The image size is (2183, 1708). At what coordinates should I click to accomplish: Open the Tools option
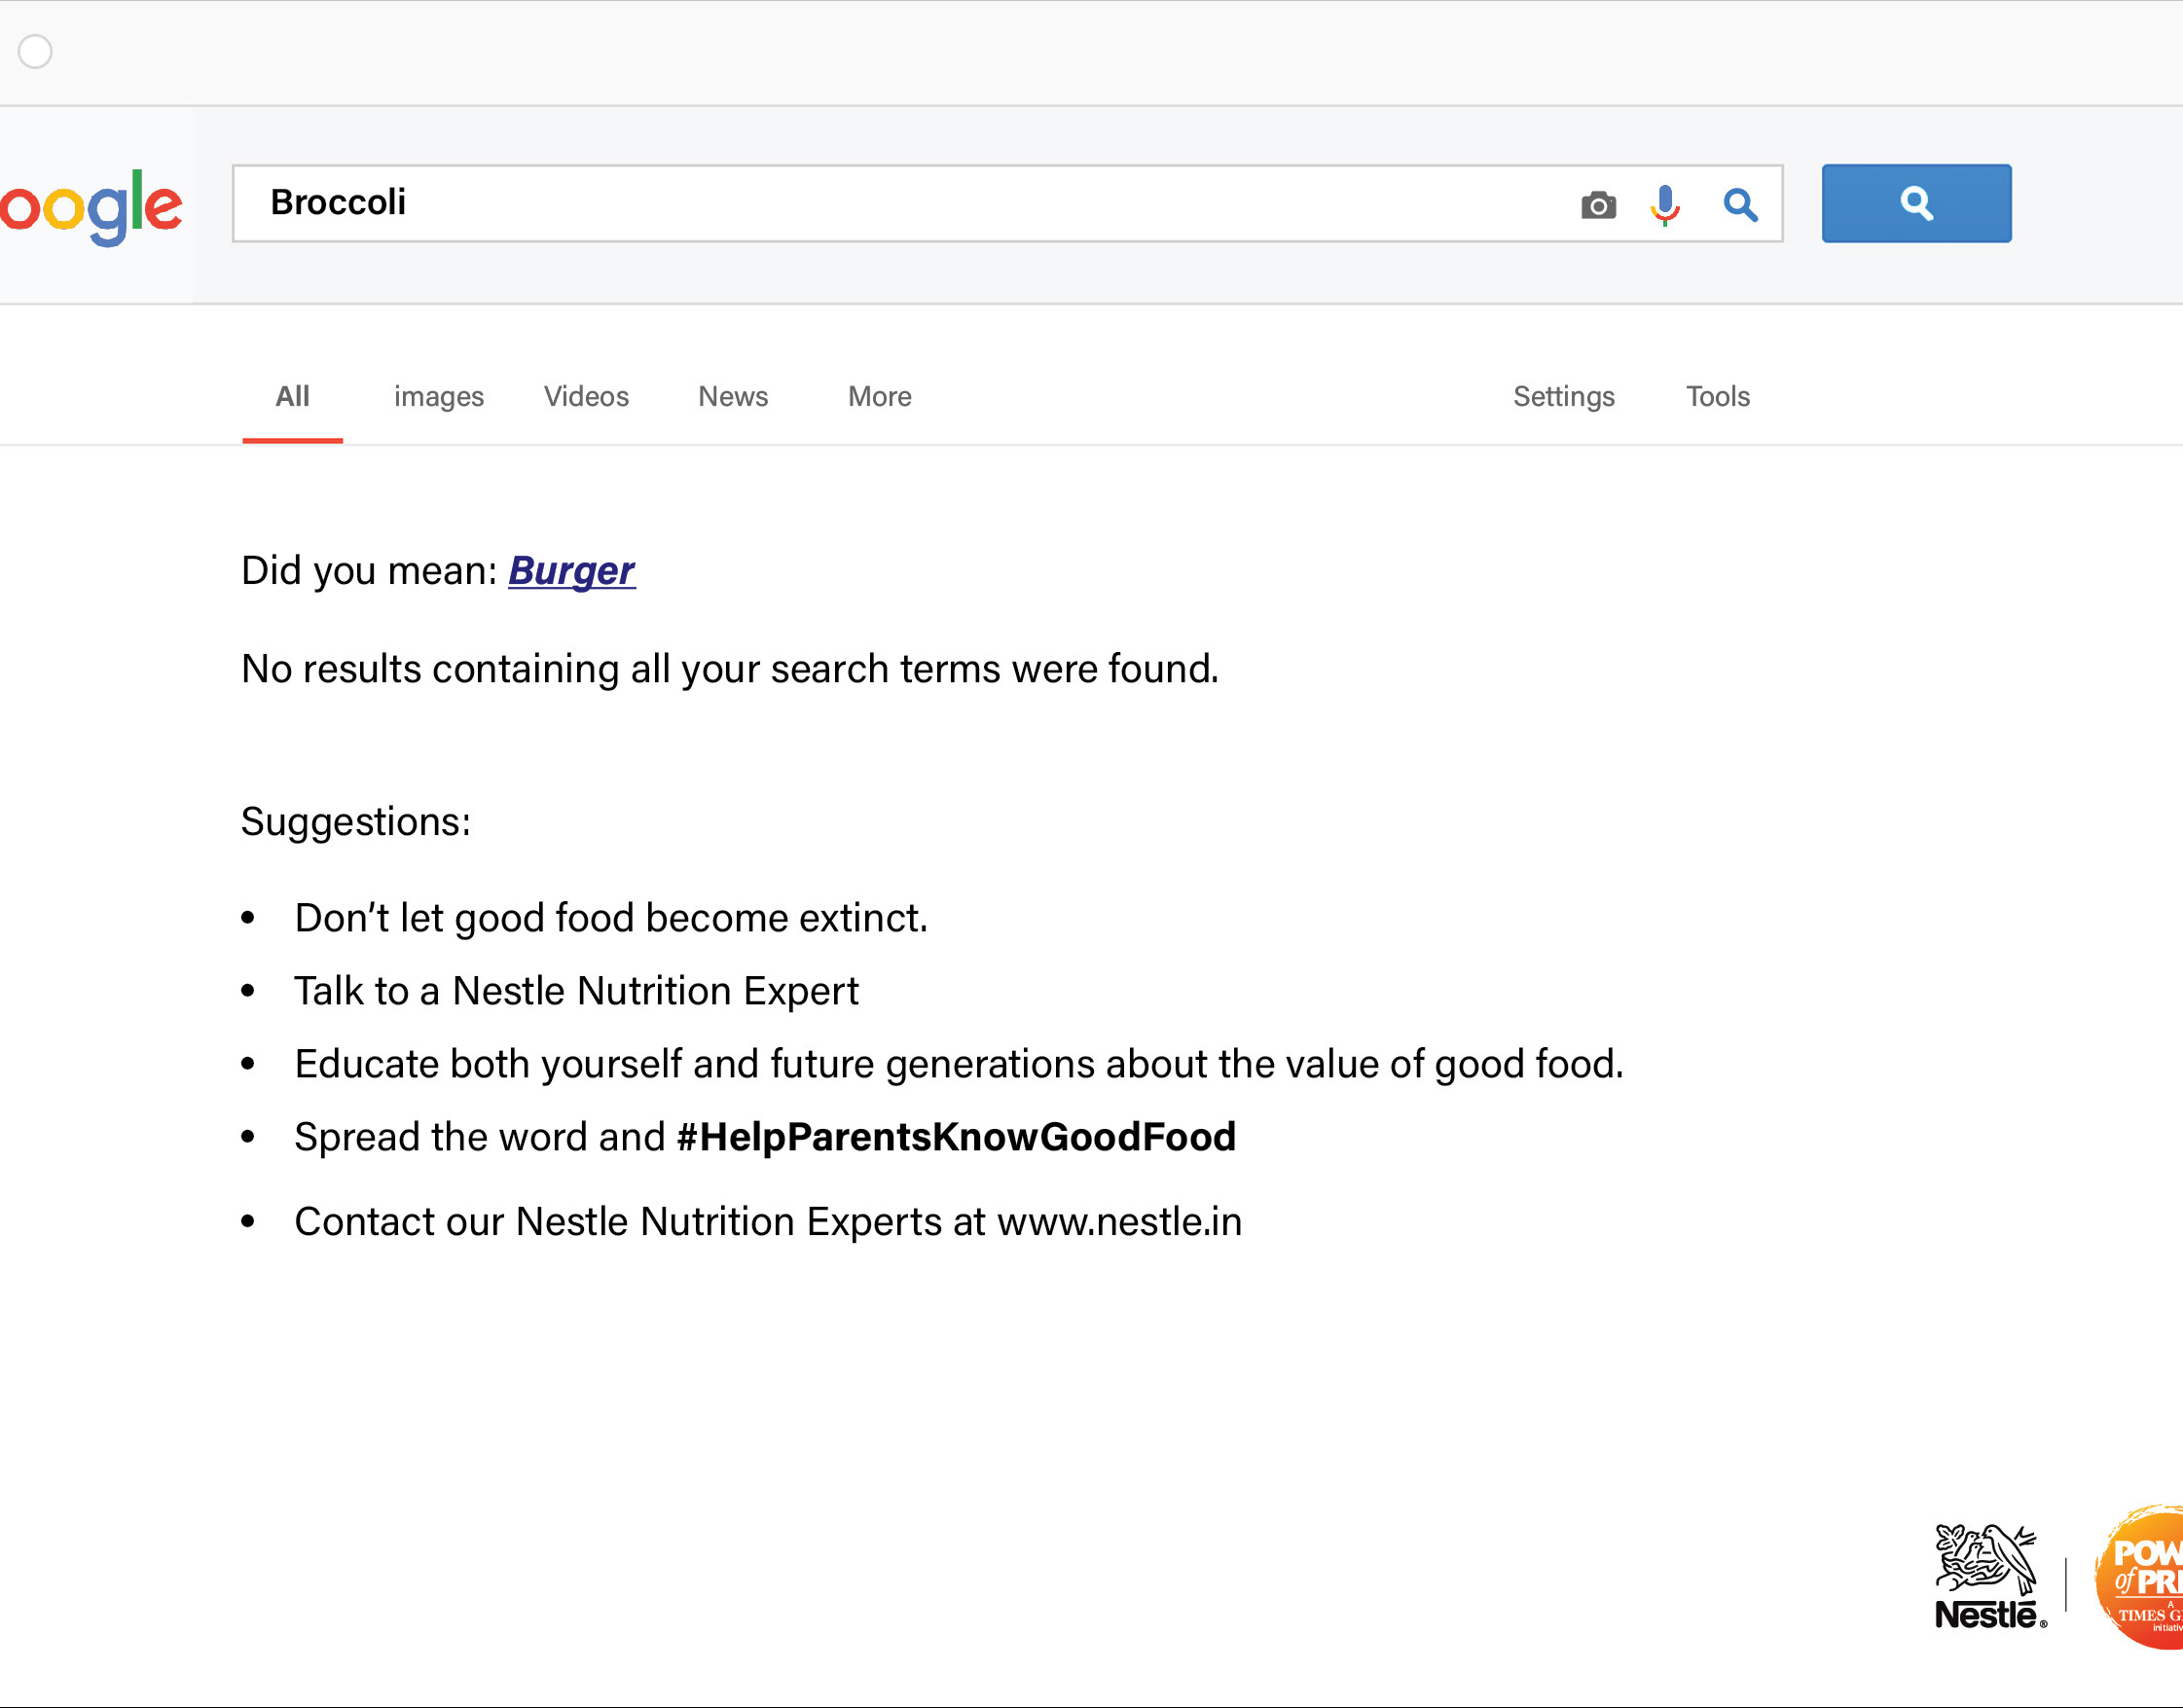(1718, 397)
